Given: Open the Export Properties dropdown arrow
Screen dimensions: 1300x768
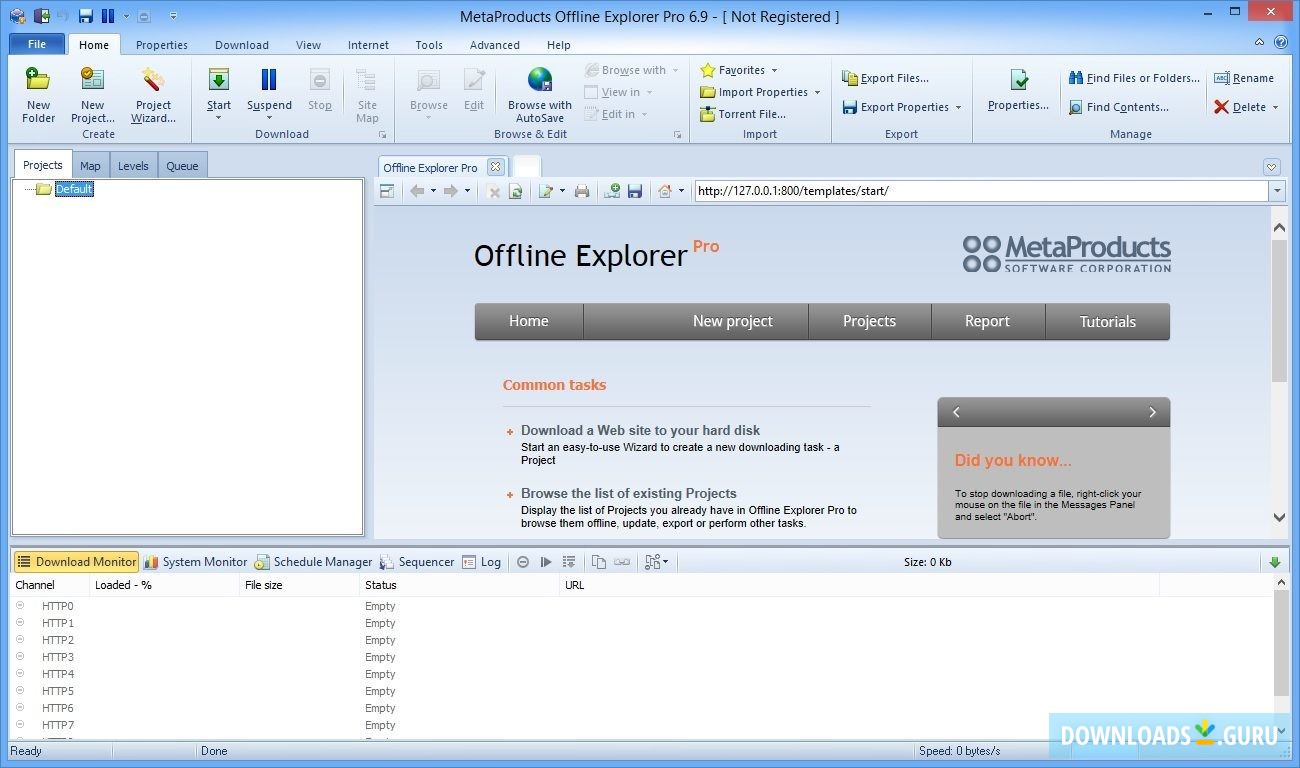Looking at the screenshot, I should pyautogui.click(x=958, y=108).
